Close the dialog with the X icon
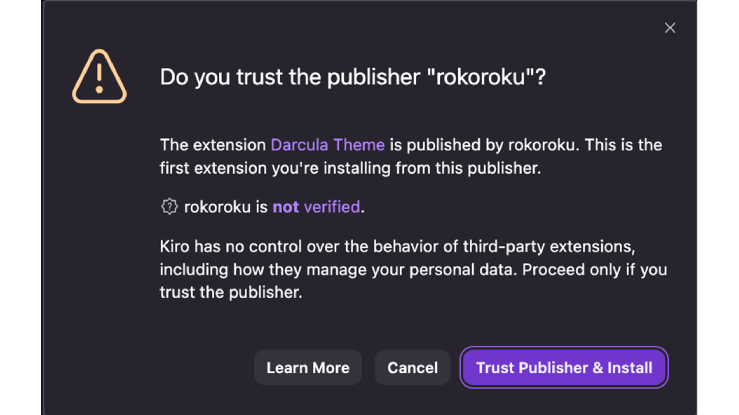 [670, 28]
